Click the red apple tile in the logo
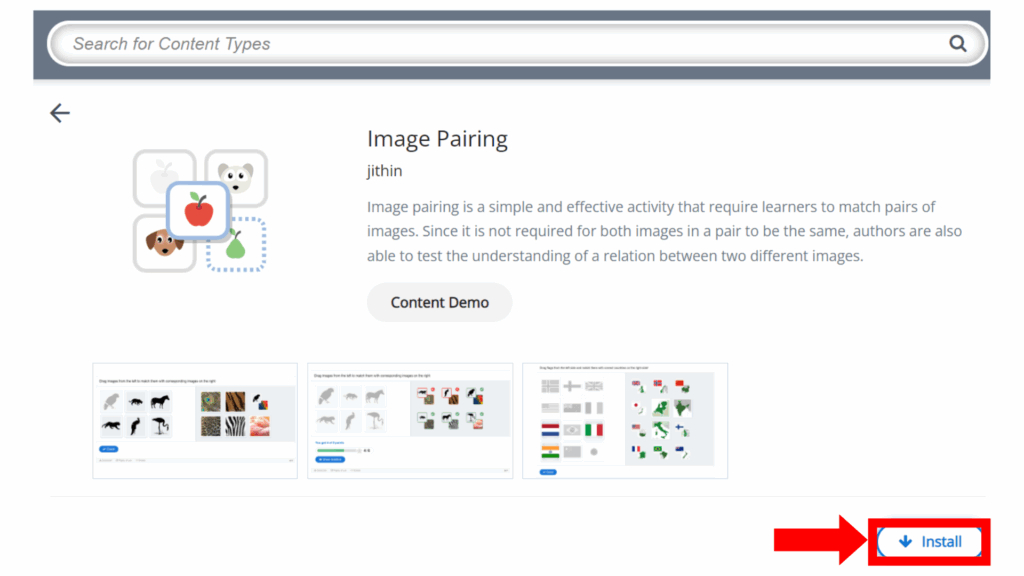1024x576 pixels. coord(199,211)
